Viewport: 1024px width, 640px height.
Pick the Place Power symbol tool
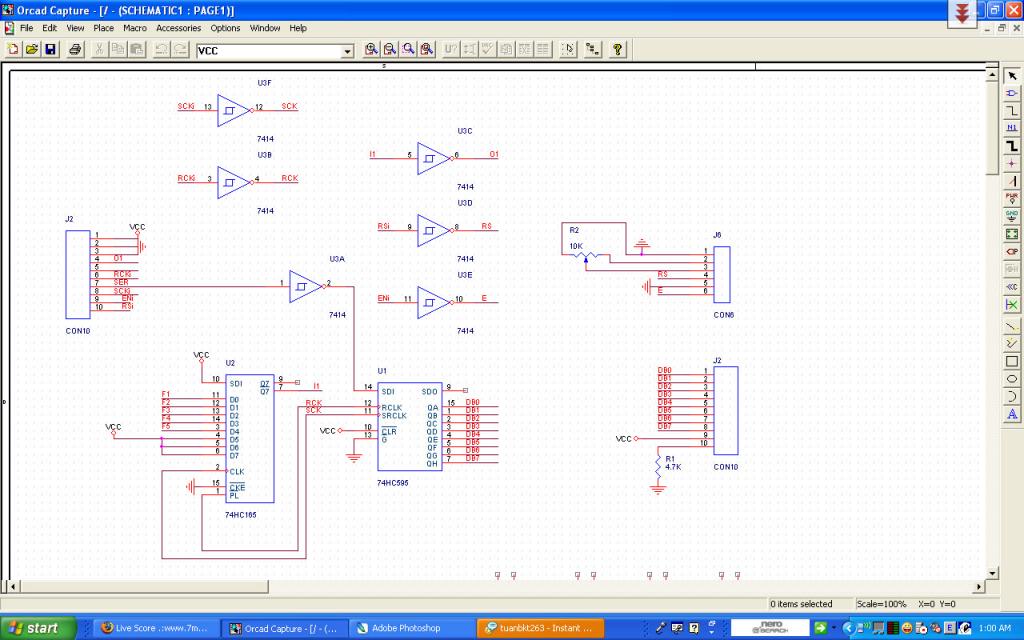point(1012,198)
